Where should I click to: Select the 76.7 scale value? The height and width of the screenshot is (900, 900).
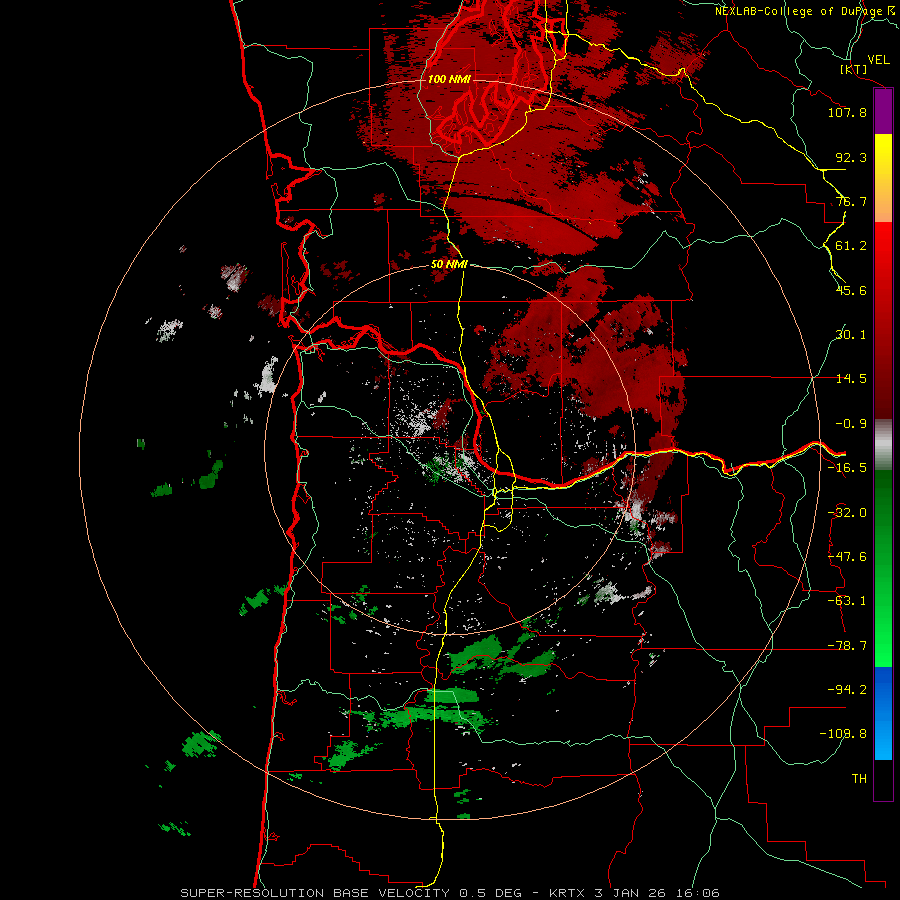point(851,201)
